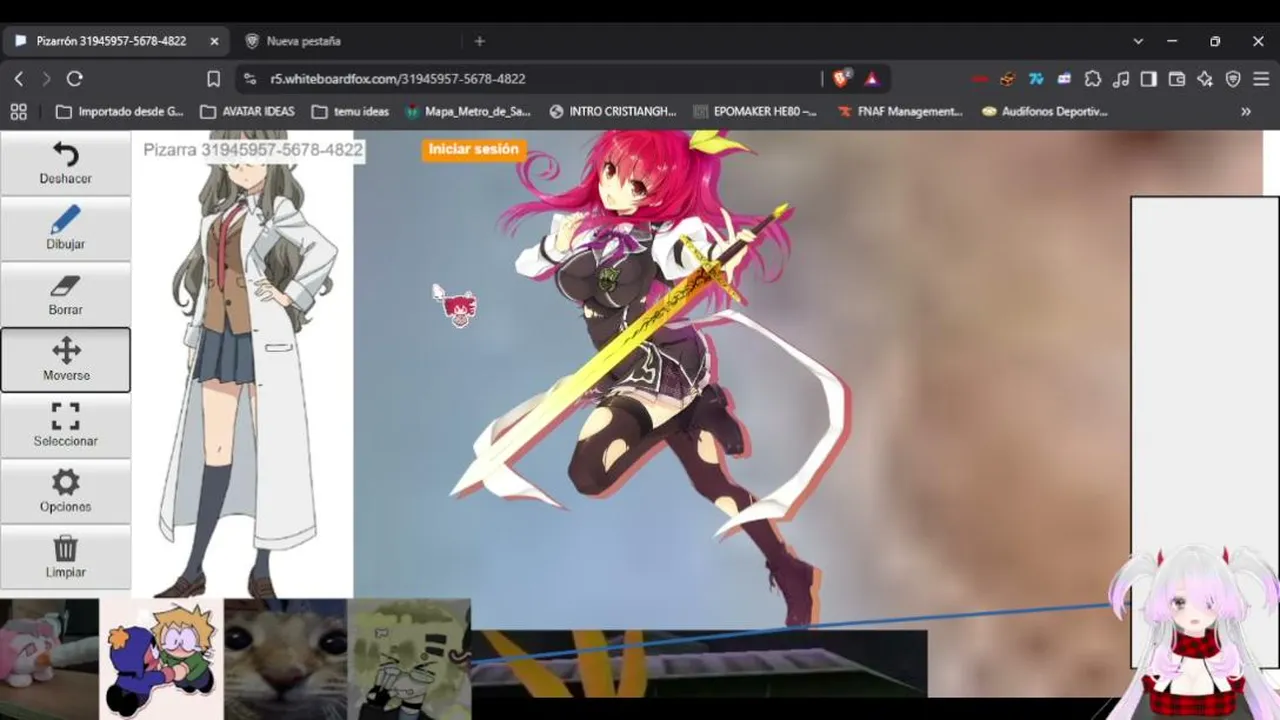
Task: Toggle the browser sidebar panel
Action: pyautogui.click(x=1149, y=79)
